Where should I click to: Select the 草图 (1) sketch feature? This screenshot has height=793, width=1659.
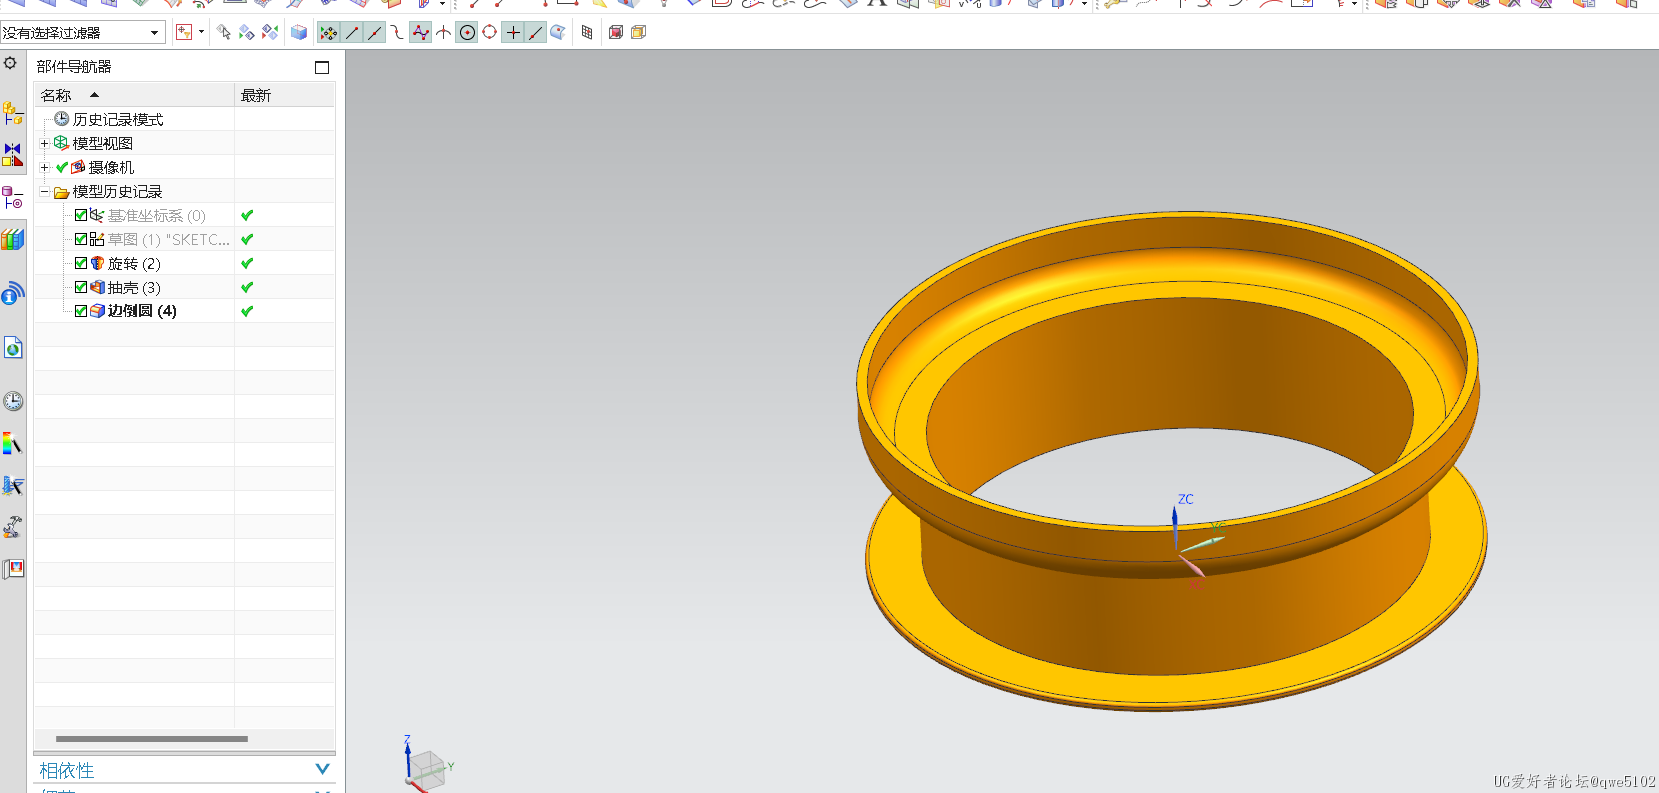click(x=168, y=239)
